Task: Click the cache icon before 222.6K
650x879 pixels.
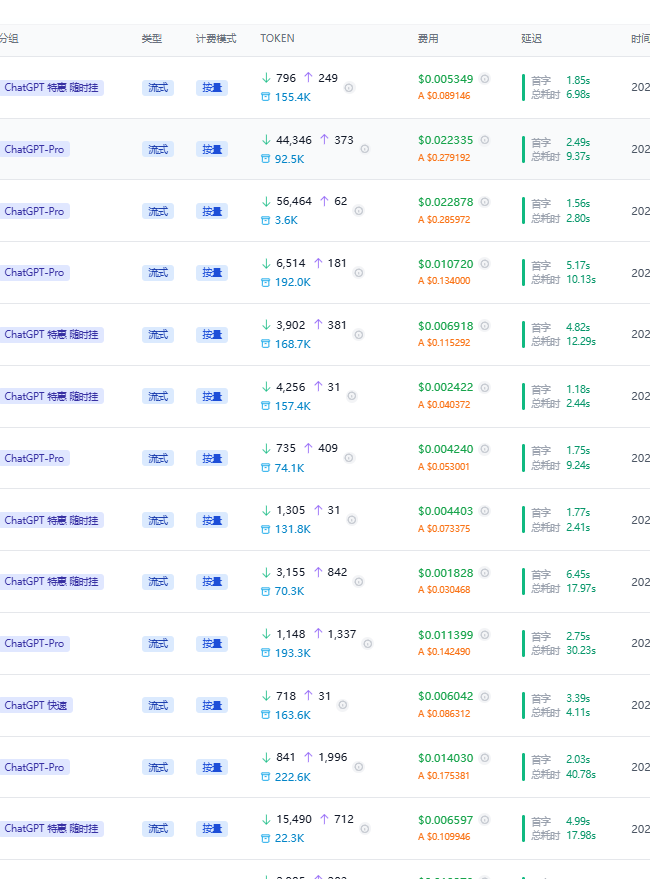Action: click(x=266, y=777)
